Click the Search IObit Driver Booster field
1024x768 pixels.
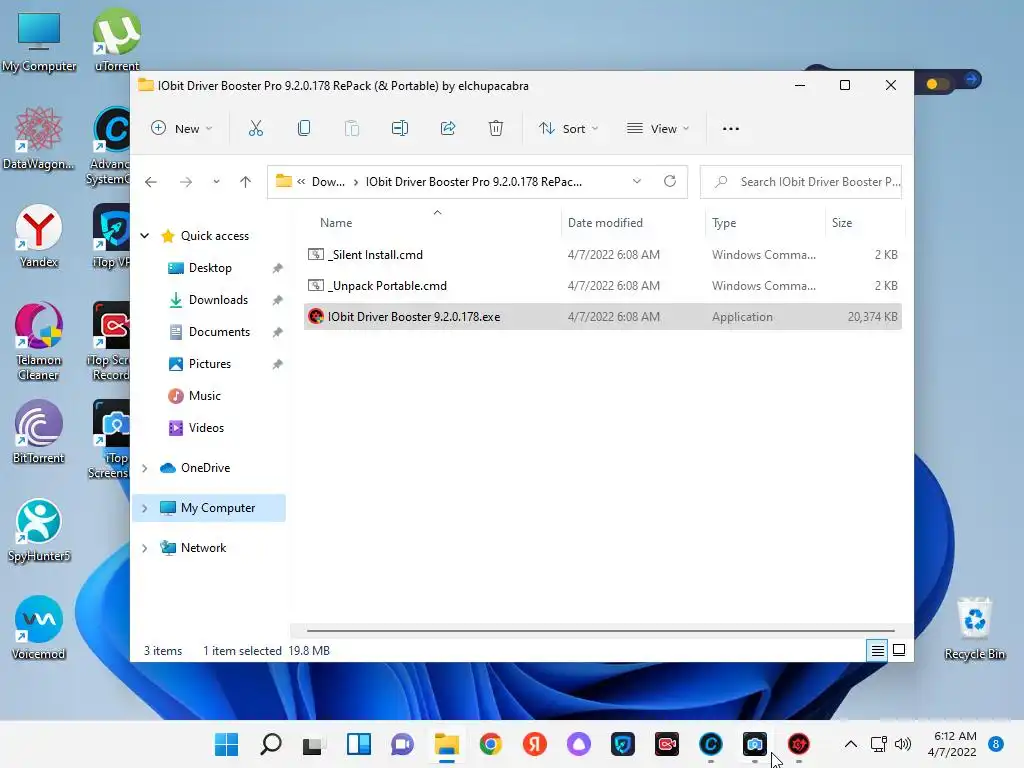[801, 182]
